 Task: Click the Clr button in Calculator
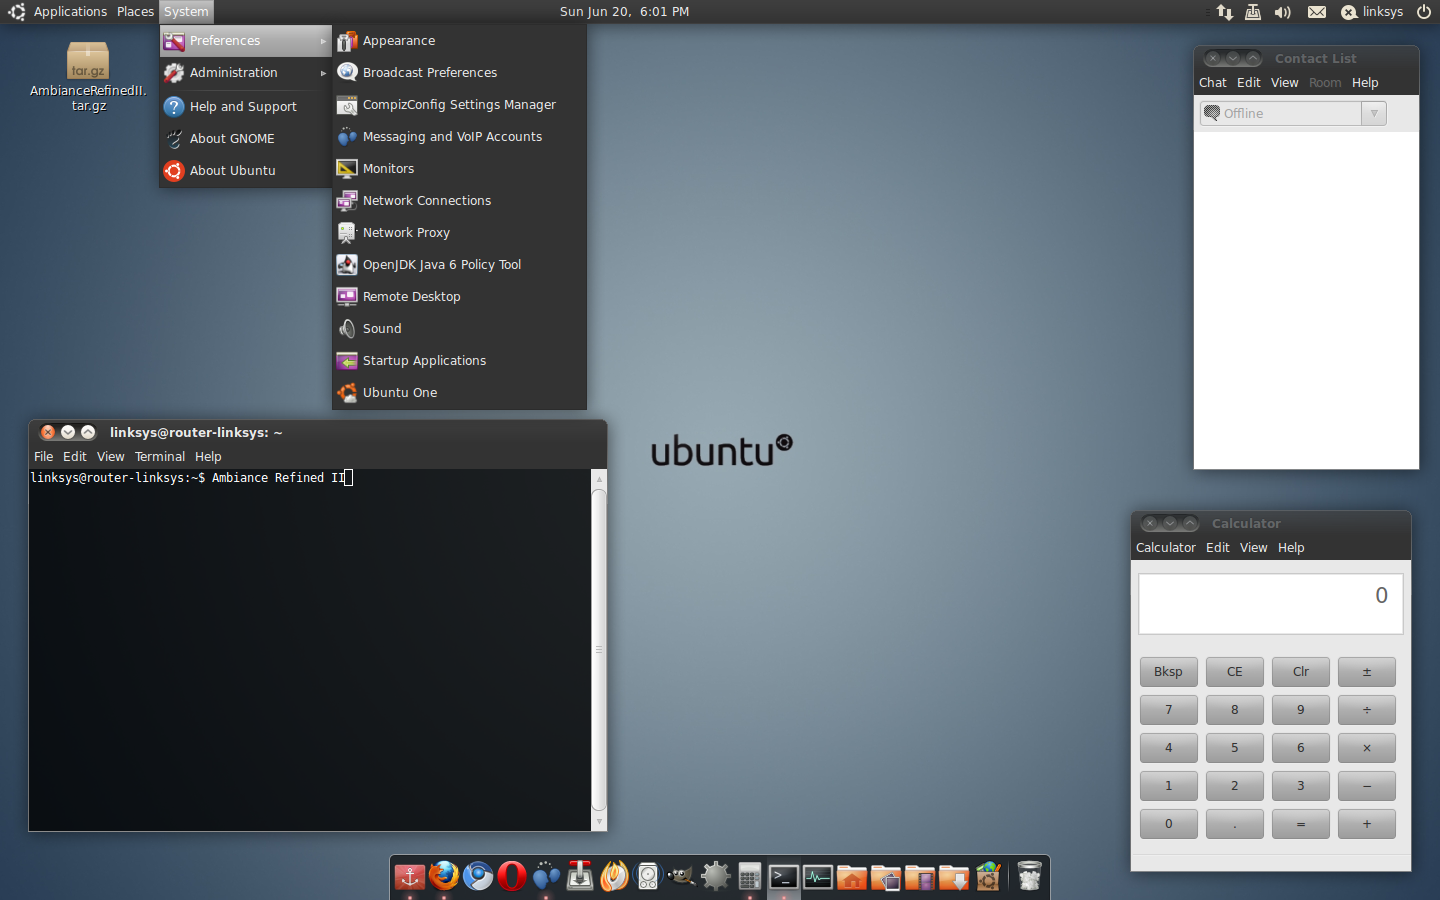[1301, 672]
